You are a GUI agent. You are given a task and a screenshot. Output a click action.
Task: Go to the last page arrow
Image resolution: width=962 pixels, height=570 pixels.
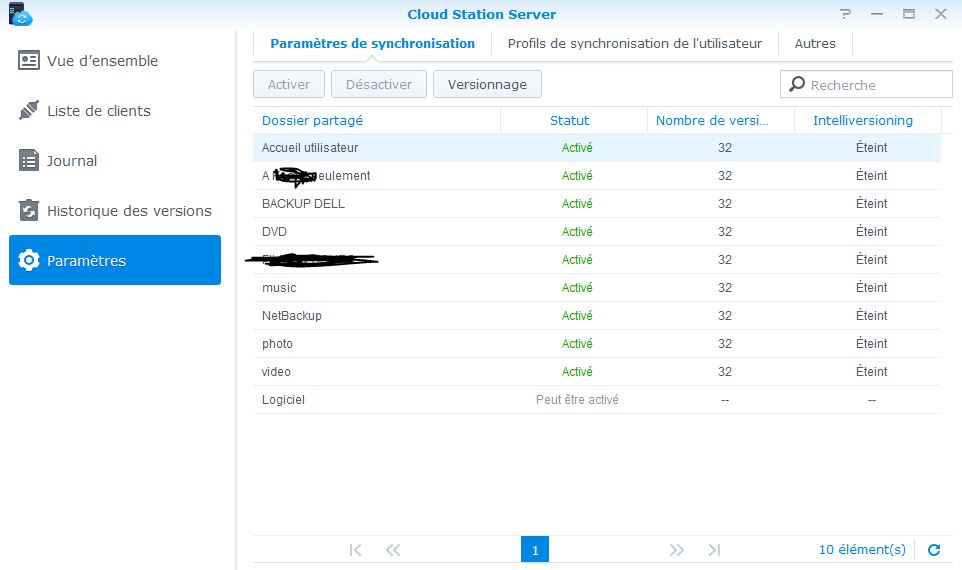tap(714, 550)
